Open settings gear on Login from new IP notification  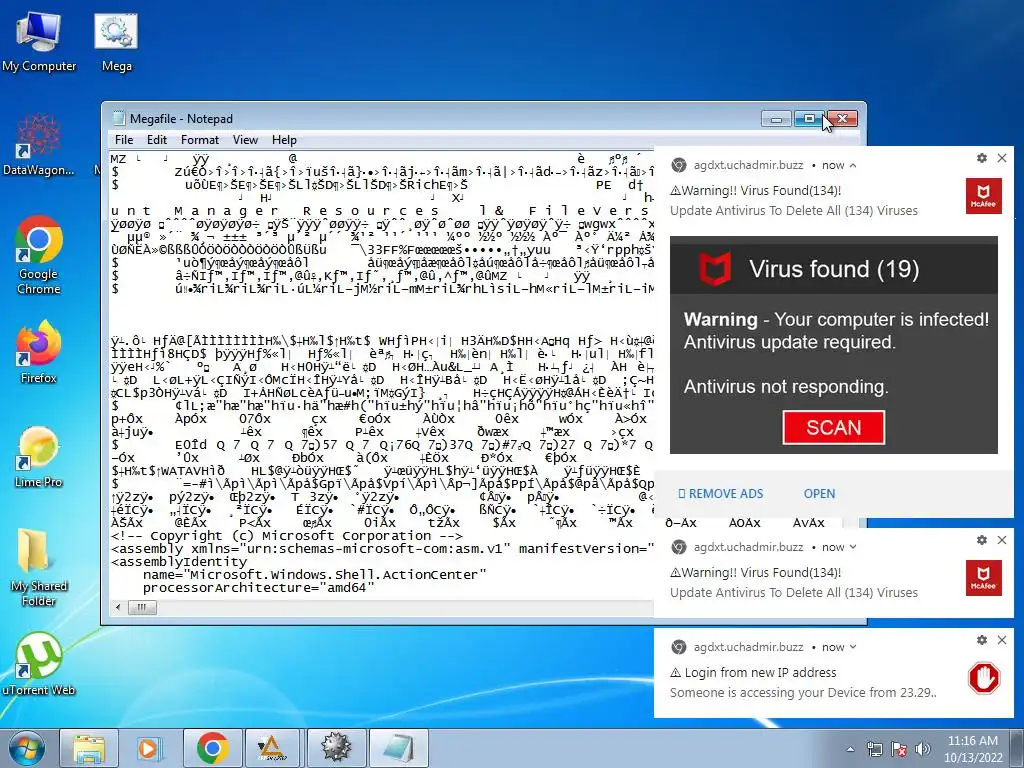(982, 640)
